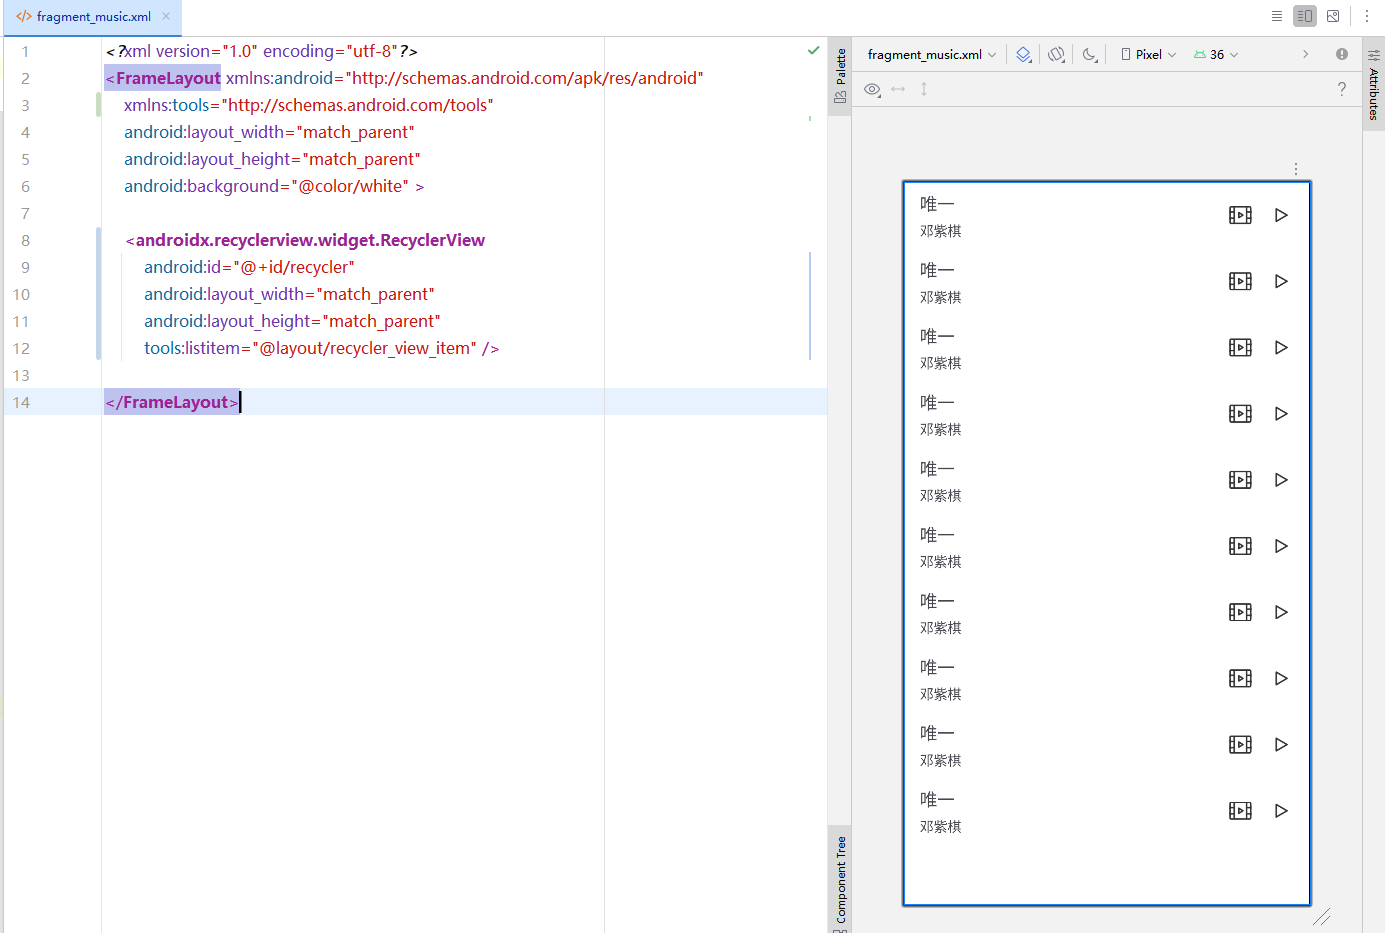Expand hidden preview toolbar items with chevron
This screenshot has width=1385, height=933.
tap(1305, 54)
